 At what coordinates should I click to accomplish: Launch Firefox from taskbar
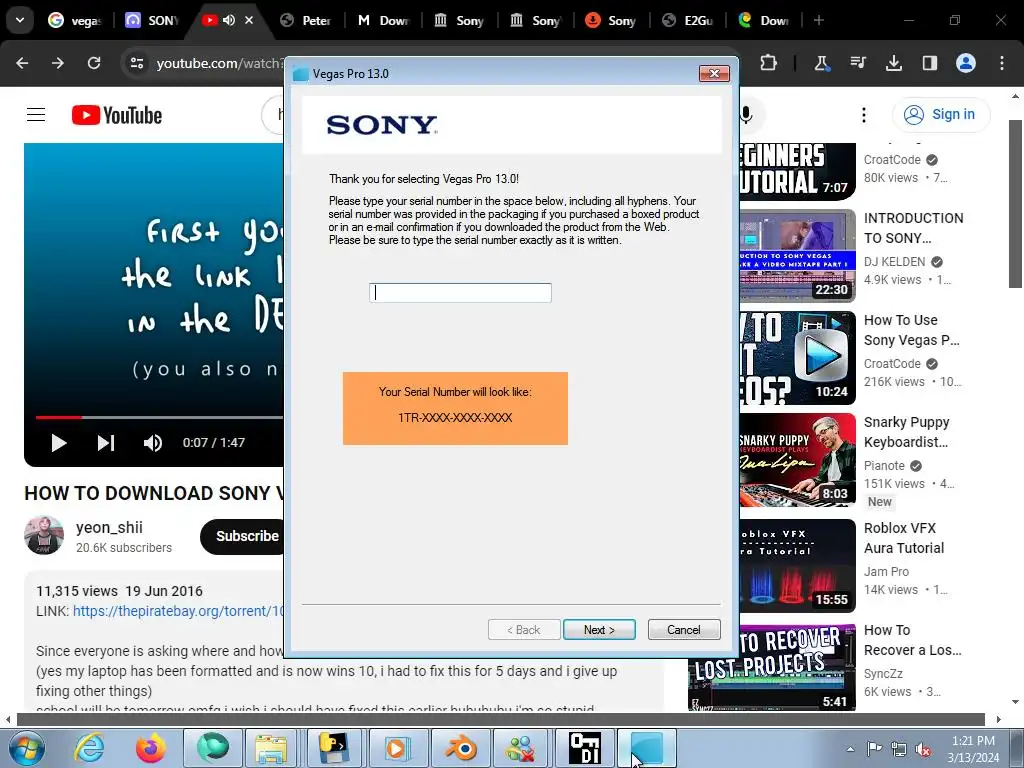(150, 748)
